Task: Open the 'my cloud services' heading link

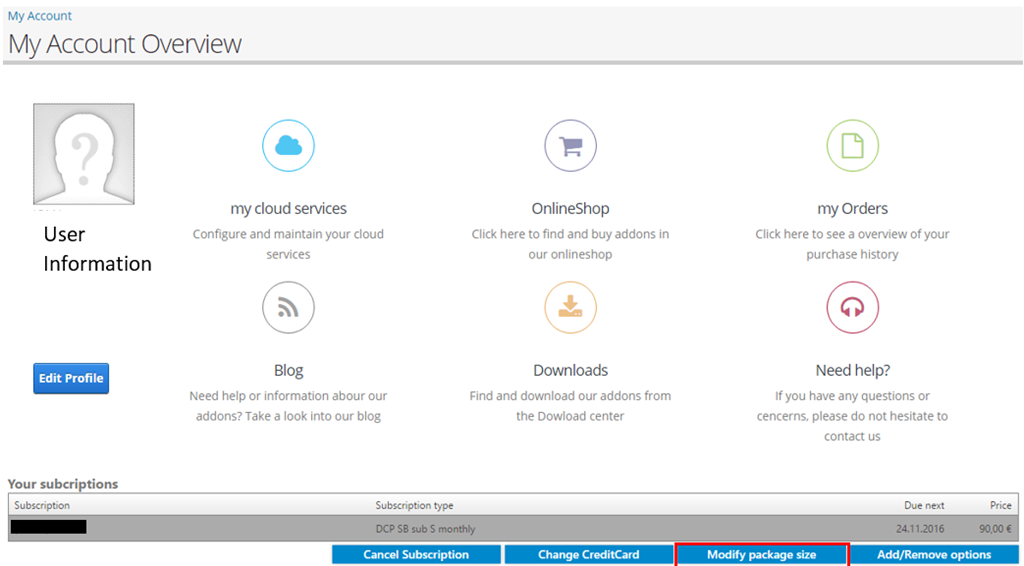Action: (288, 209)
